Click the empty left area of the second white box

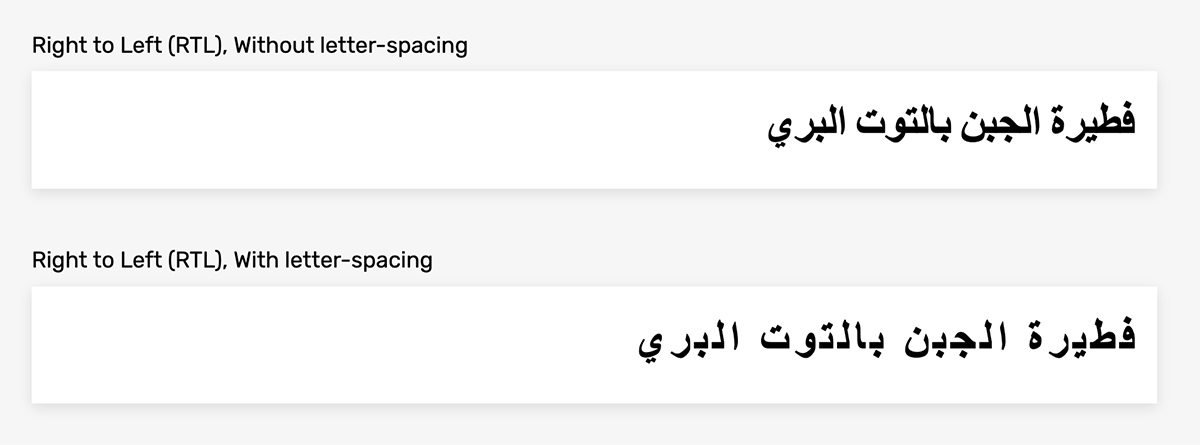pos(300,345)
